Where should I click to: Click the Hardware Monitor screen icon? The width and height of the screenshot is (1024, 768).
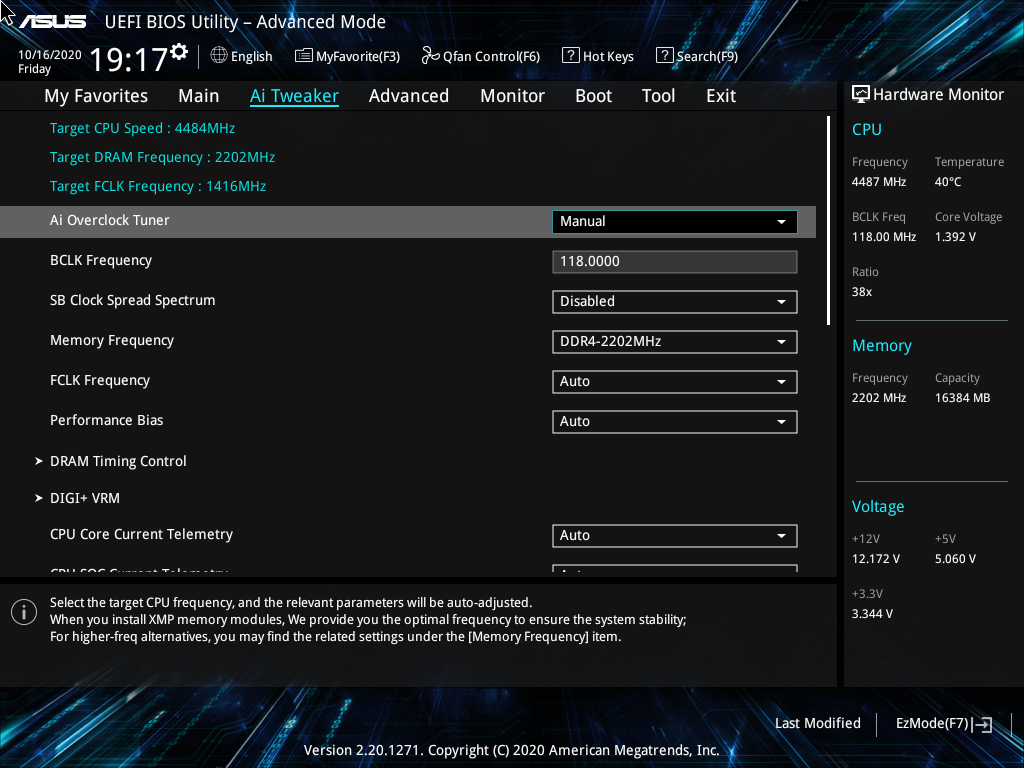[x=861, y=95]
